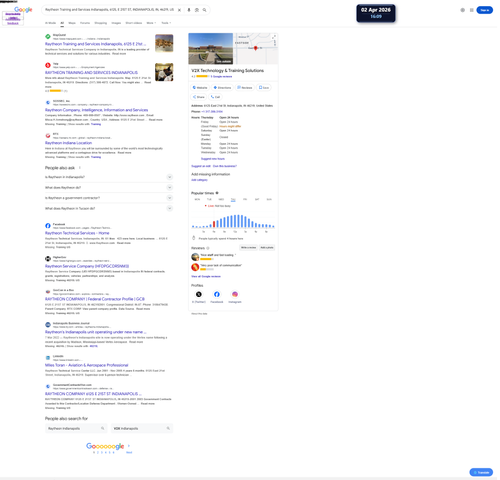Open the More dropdown in search tabs

(151, 23)
